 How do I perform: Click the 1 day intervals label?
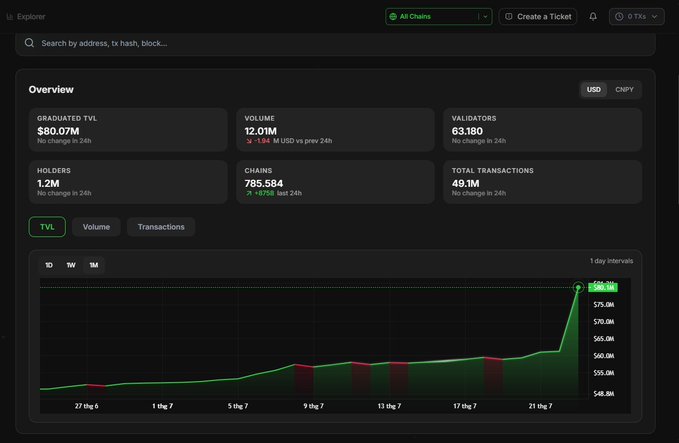(x=611, y=261)
